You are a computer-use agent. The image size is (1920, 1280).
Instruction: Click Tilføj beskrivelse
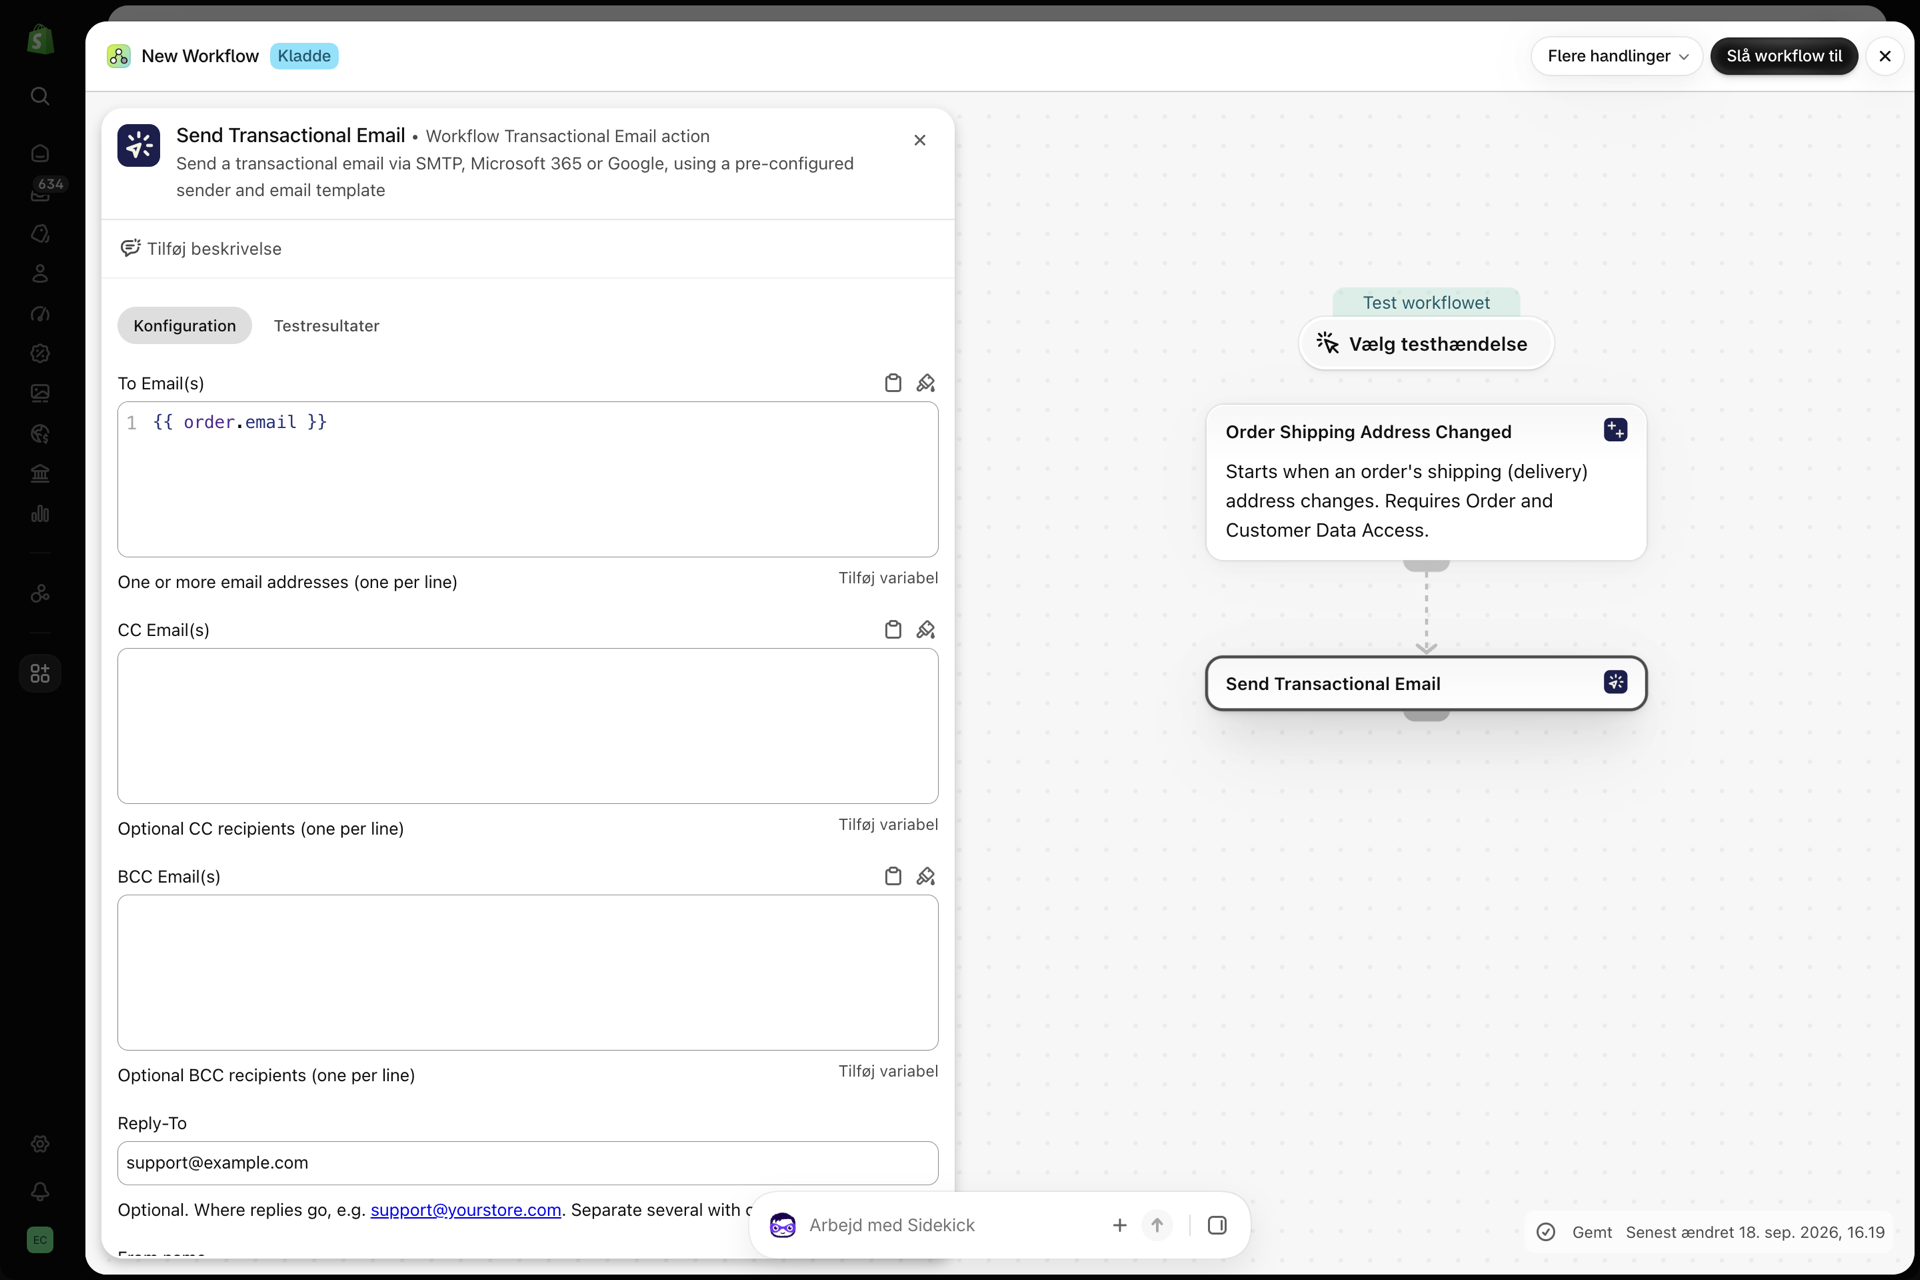[x=201, y=248]
